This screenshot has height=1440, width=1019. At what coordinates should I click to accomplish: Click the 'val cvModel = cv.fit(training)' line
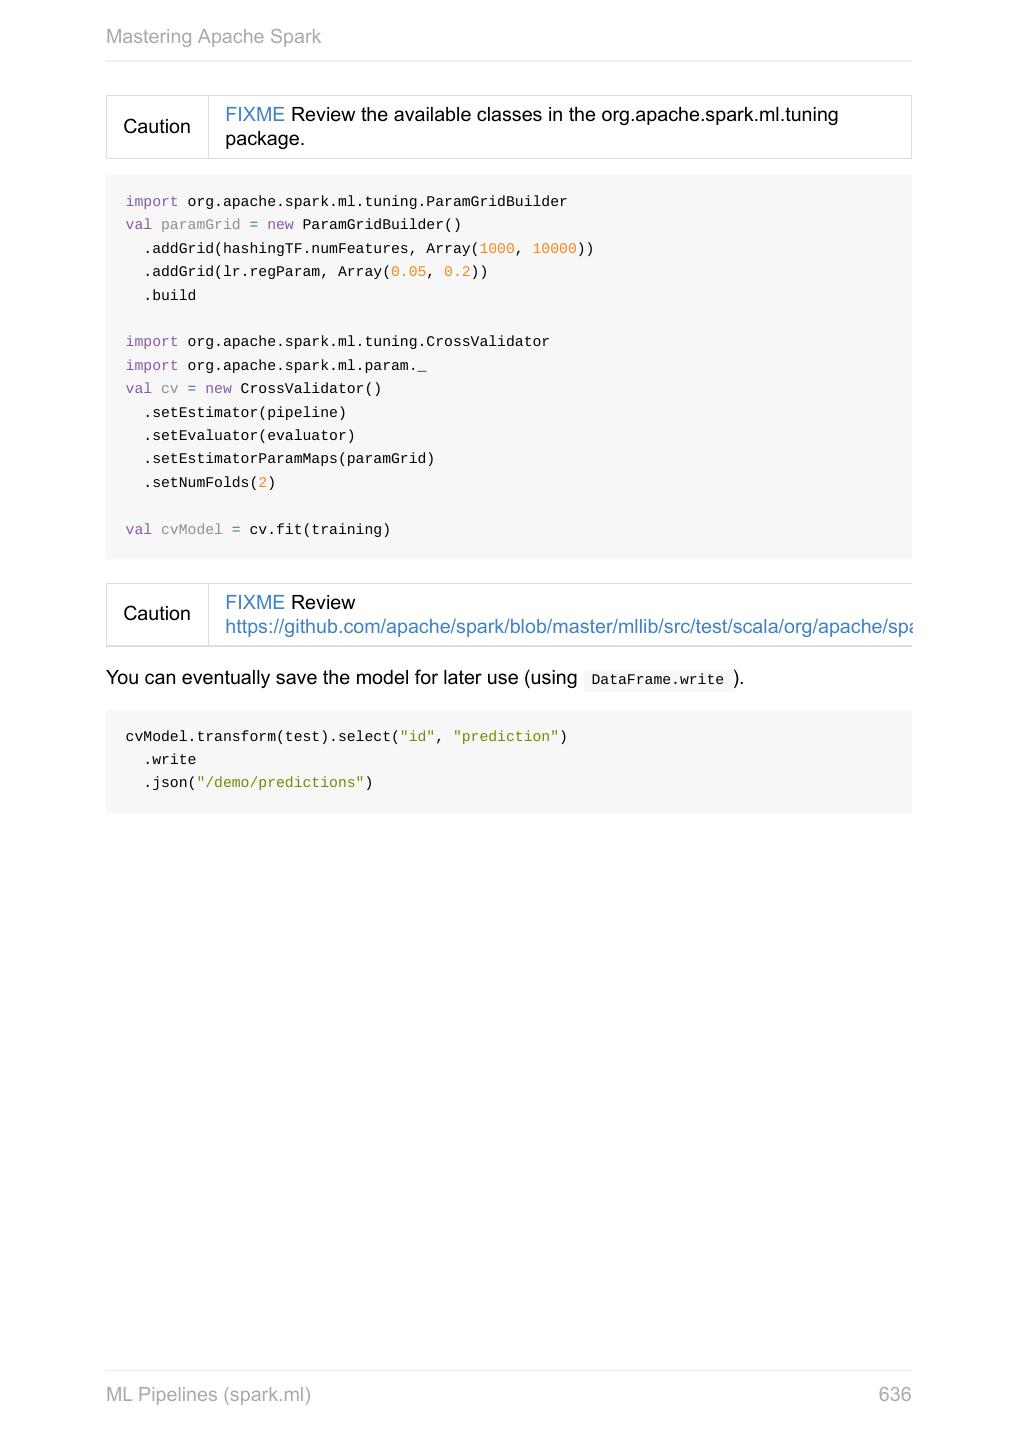pos(258,530)
